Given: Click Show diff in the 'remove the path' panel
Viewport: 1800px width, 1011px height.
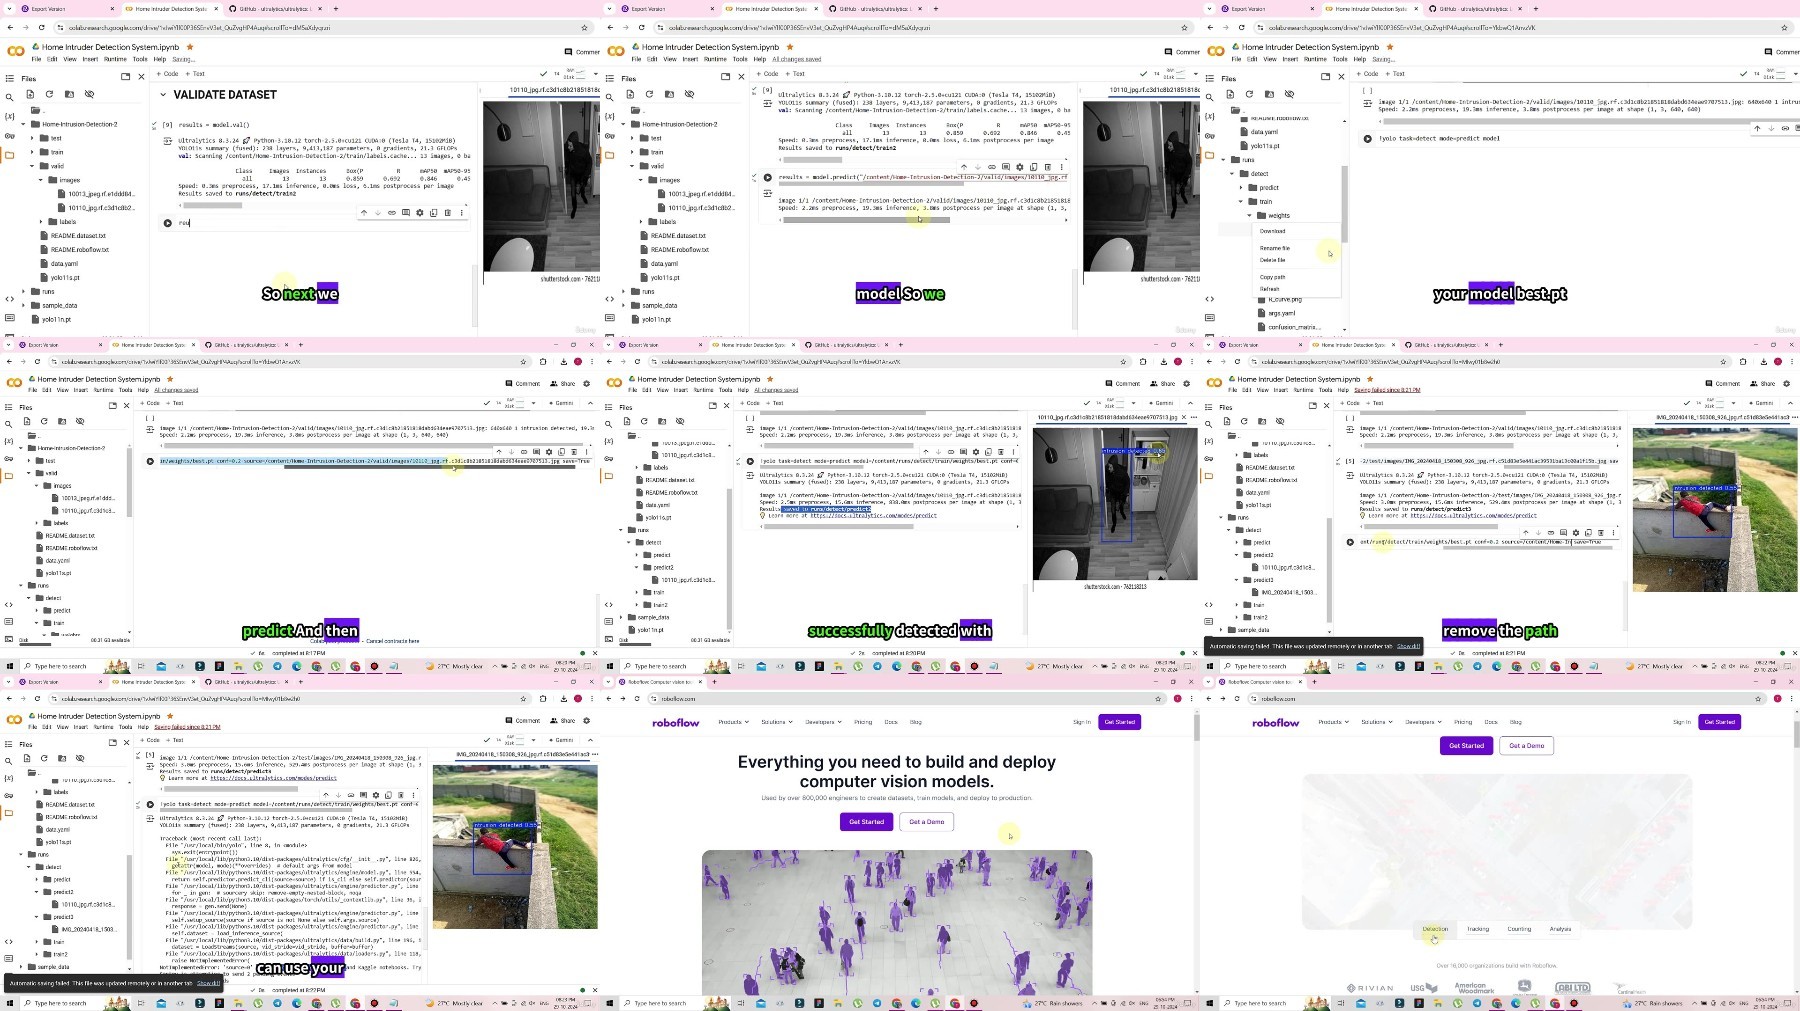Looking at the screenshot, I should click(x=1409, y=646).
